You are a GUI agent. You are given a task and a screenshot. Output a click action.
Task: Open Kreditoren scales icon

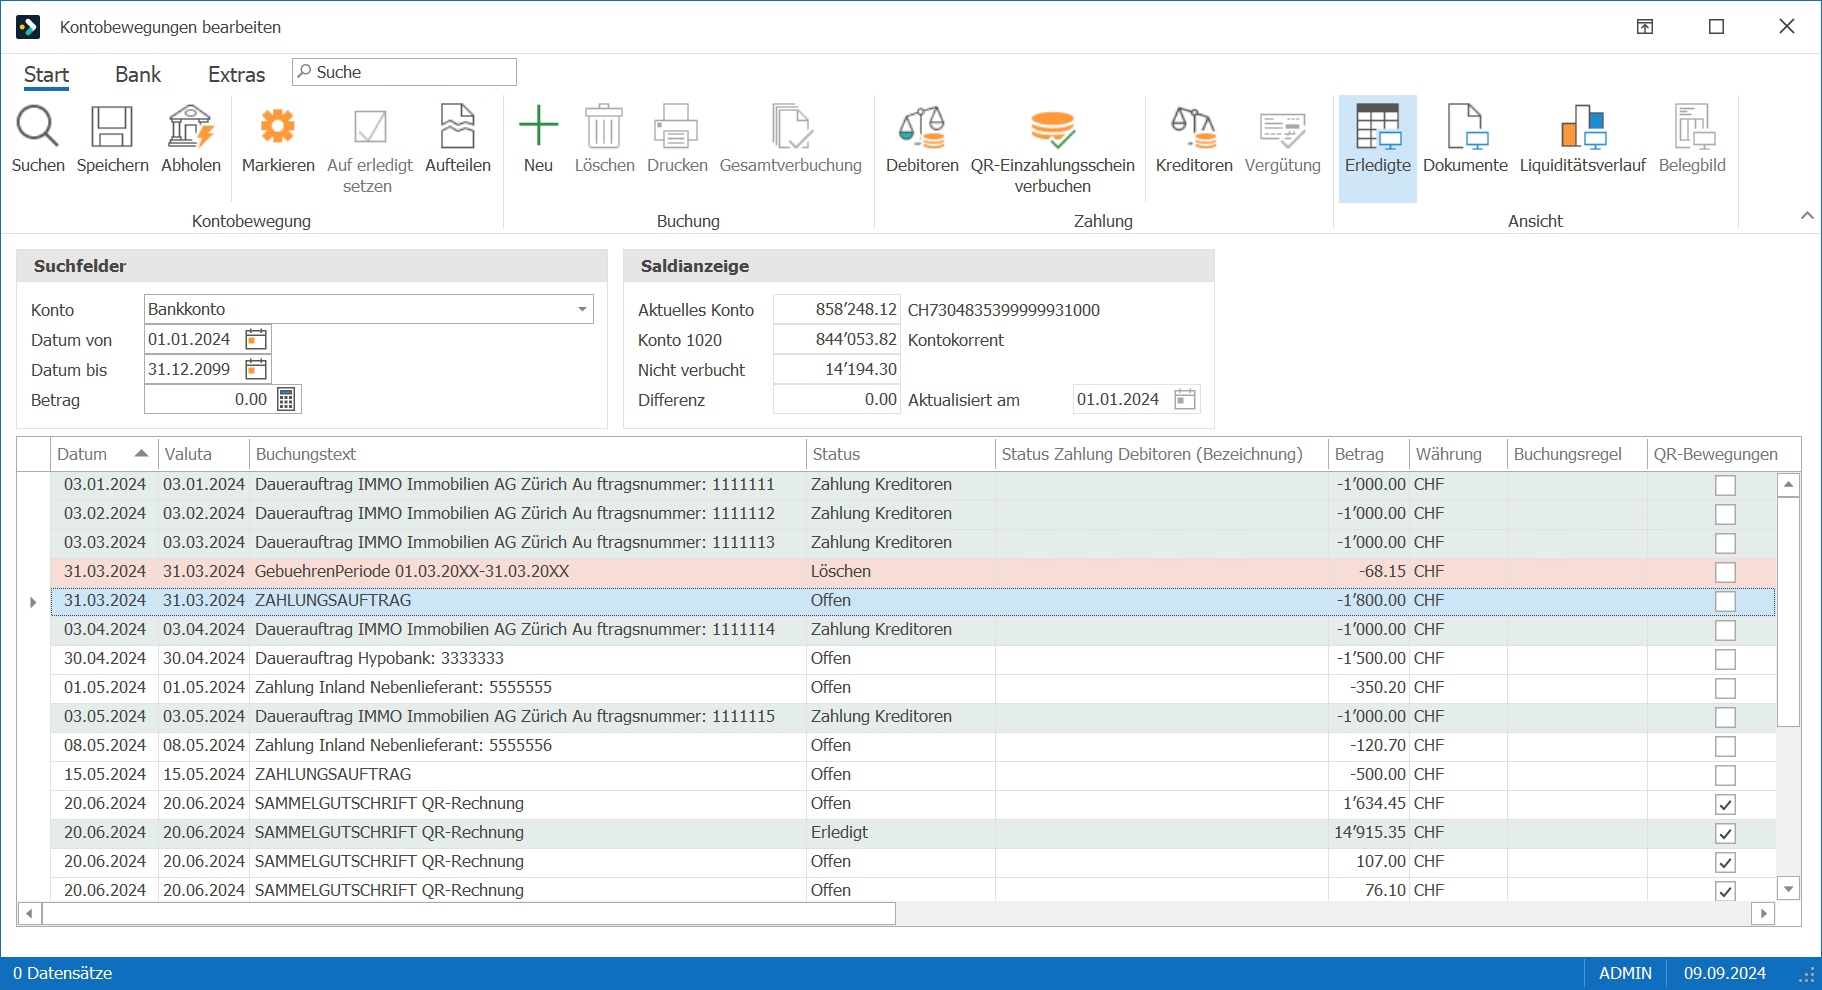1194,127
